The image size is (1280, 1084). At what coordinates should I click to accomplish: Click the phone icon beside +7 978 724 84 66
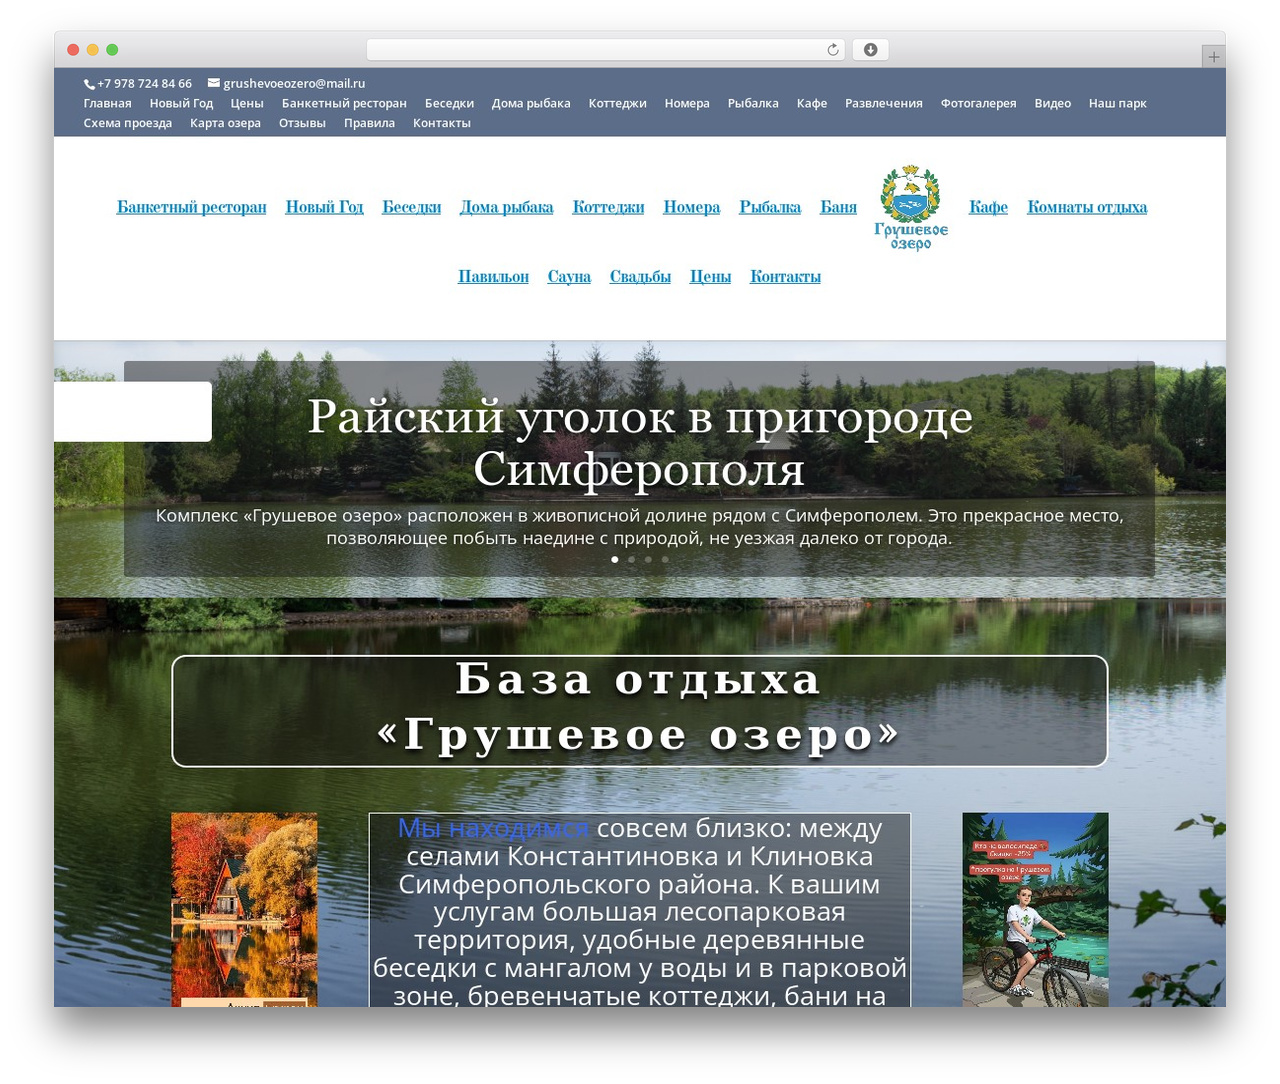pos(89,84)
